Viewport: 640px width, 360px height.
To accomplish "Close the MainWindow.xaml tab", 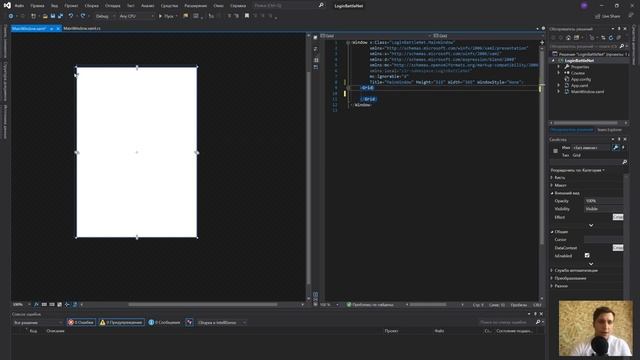I will pyautogui.click(x=58, y=29).
